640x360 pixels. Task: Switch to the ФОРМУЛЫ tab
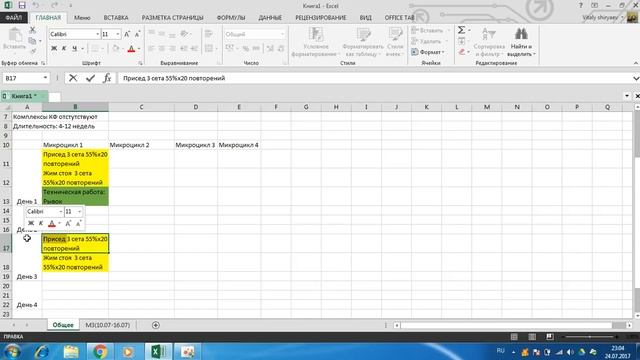click(x=231, y=18)
